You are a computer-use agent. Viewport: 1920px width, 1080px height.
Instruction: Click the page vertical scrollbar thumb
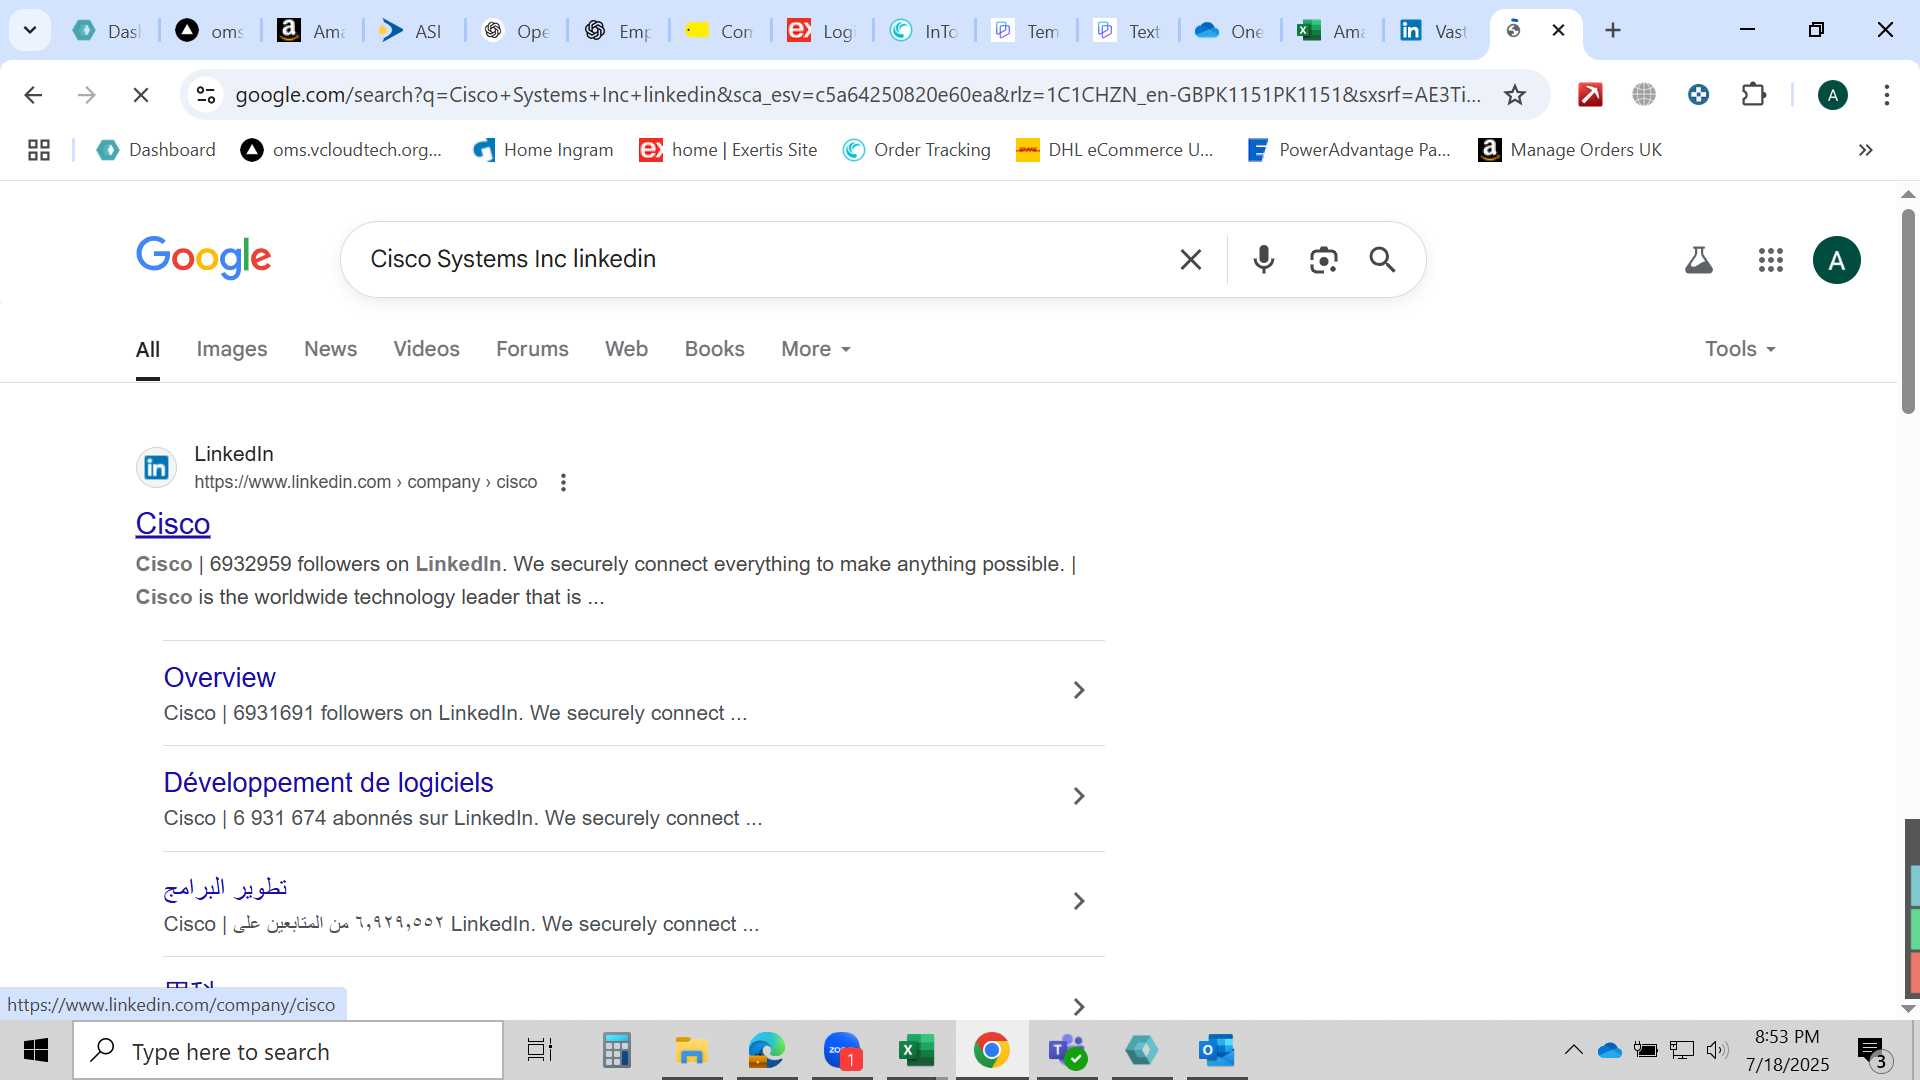pos(1908,310)
